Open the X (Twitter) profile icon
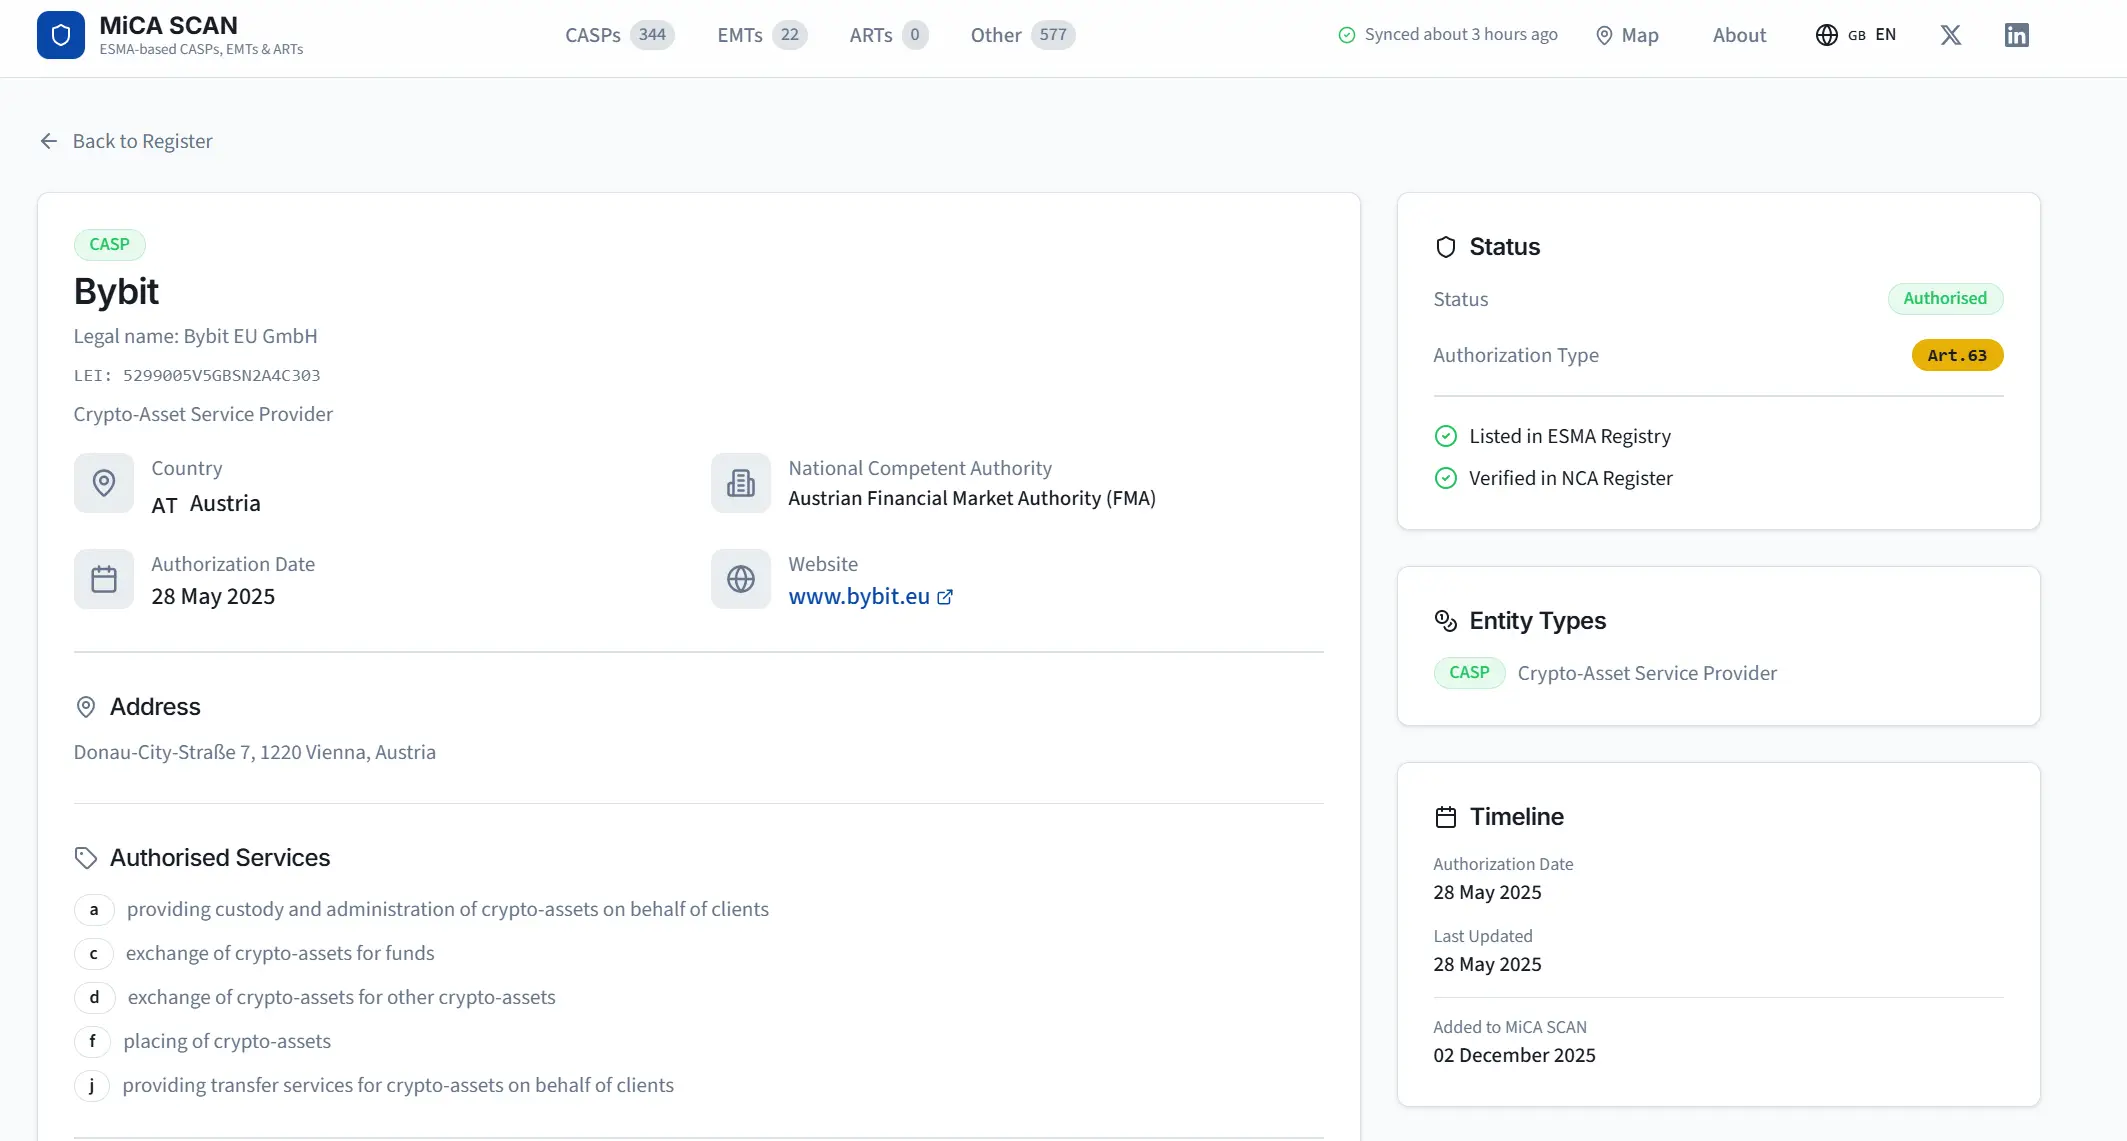Screen dimensions: 2127x1141 click(x=1950, y=35)
